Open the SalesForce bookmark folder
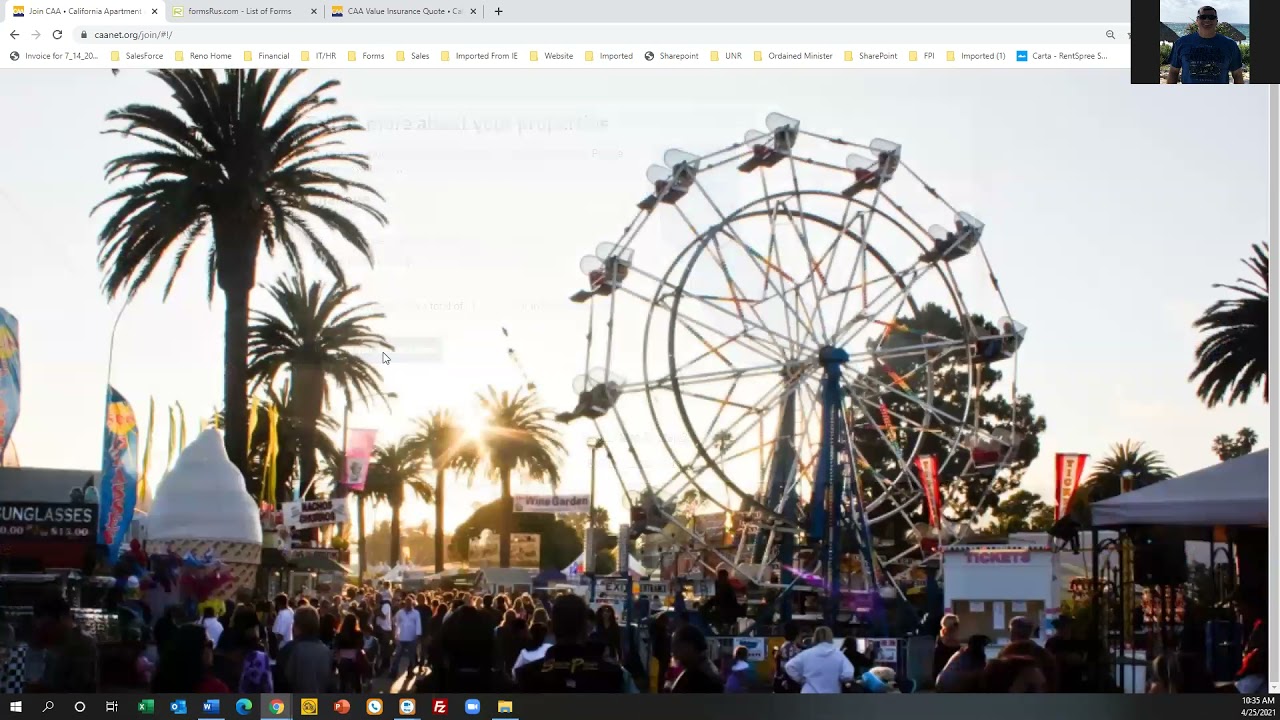1280x720 pixels. tap(137, 56)
